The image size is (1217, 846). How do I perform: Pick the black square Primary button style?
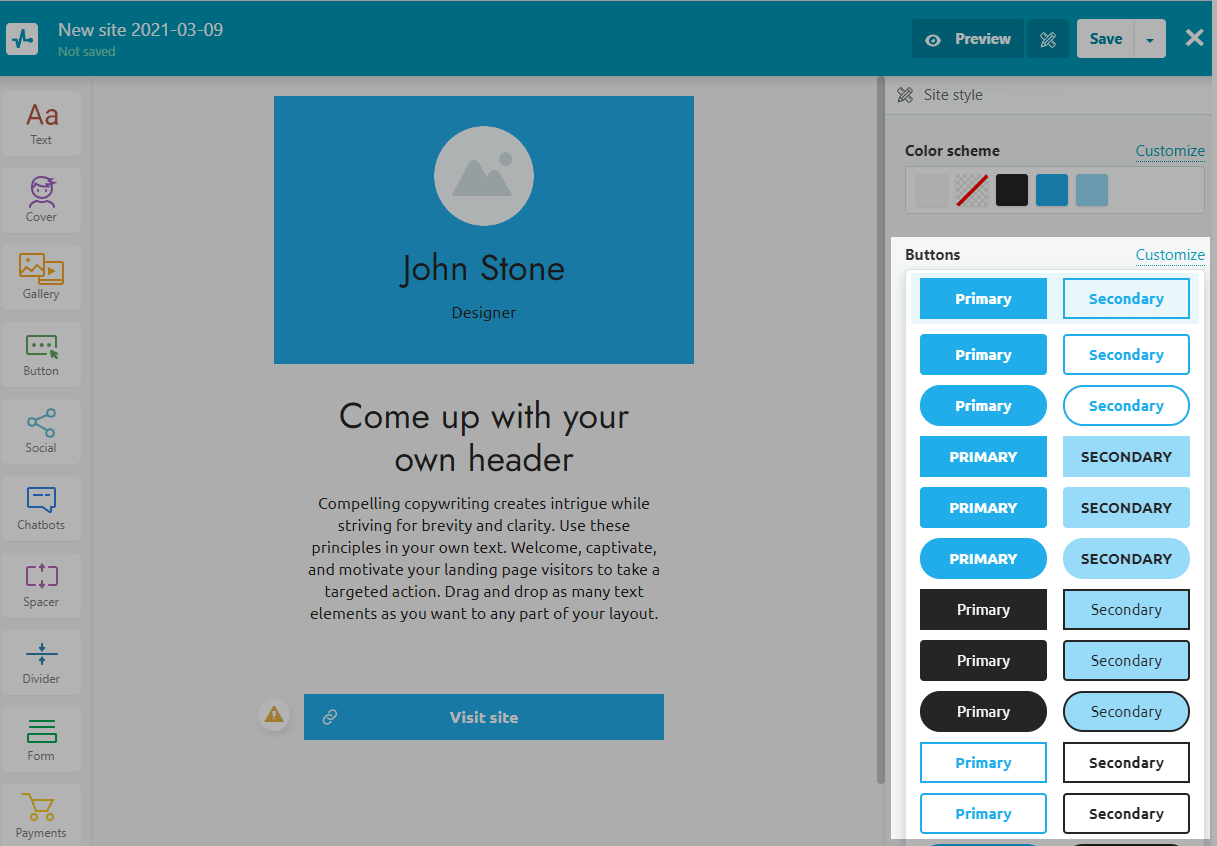(983, 610)
